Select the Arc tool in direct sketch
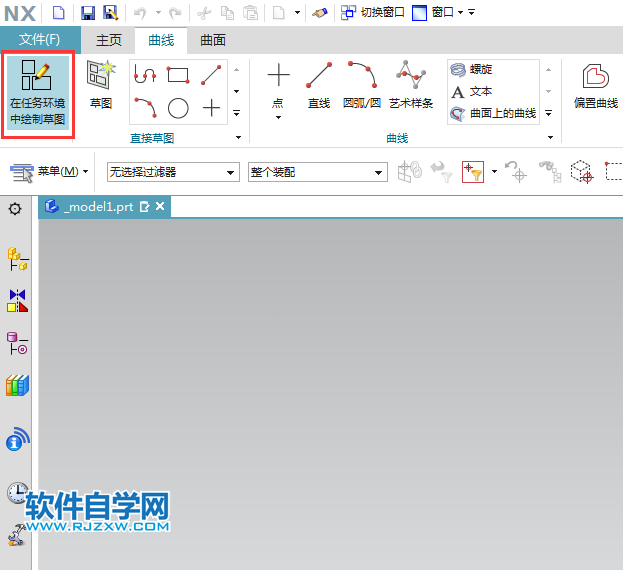The width and height of the screenshot is (623, 570). click(x=145, y=108)
